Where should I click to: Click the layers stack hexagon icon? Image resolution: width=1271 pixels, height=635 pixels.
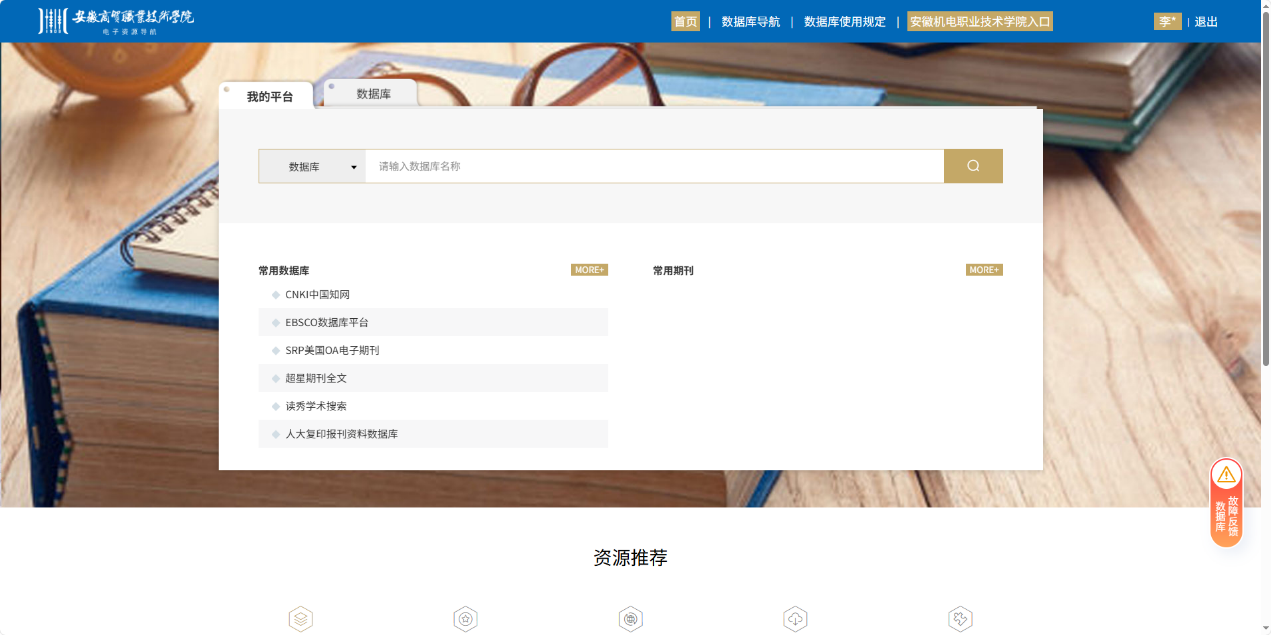301,619
